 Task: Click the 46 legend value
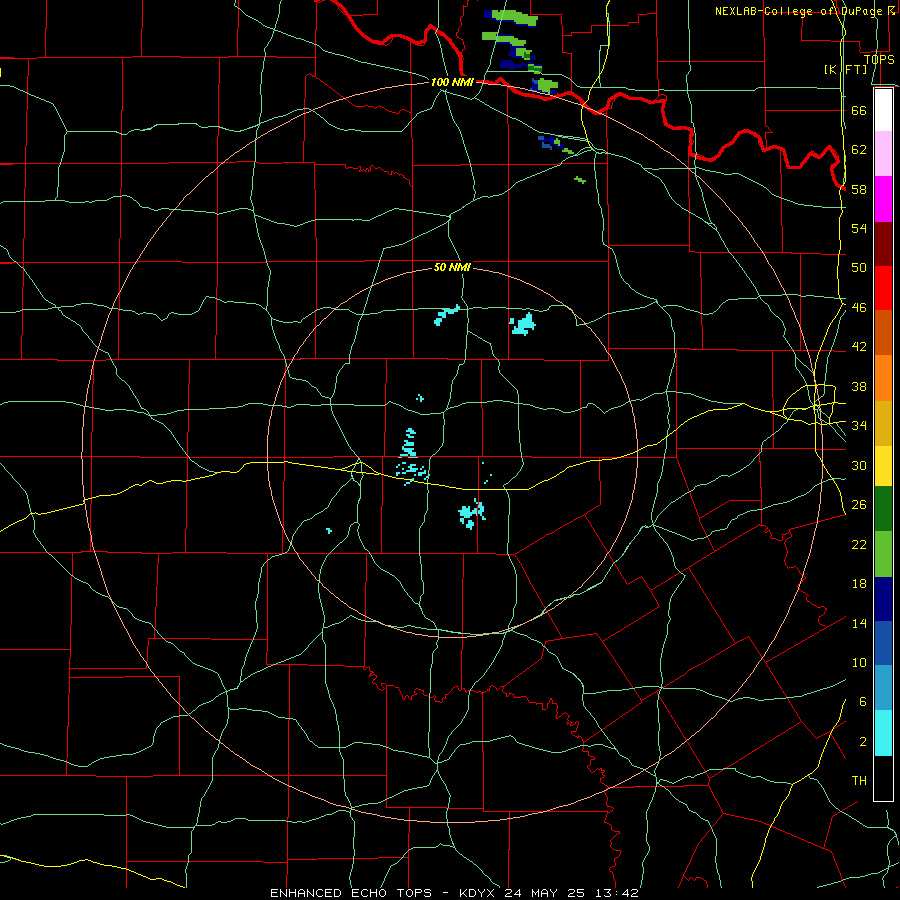click(x=859, y=308)
